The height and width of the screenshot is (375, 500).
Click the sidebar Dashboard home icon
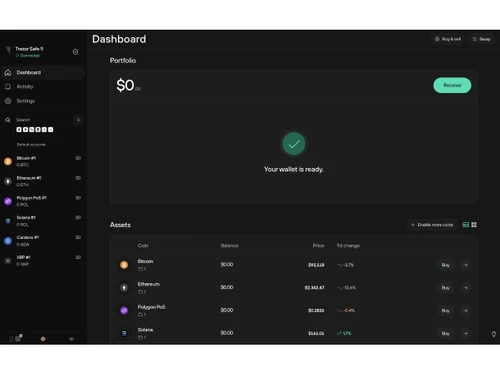point(8,73)
